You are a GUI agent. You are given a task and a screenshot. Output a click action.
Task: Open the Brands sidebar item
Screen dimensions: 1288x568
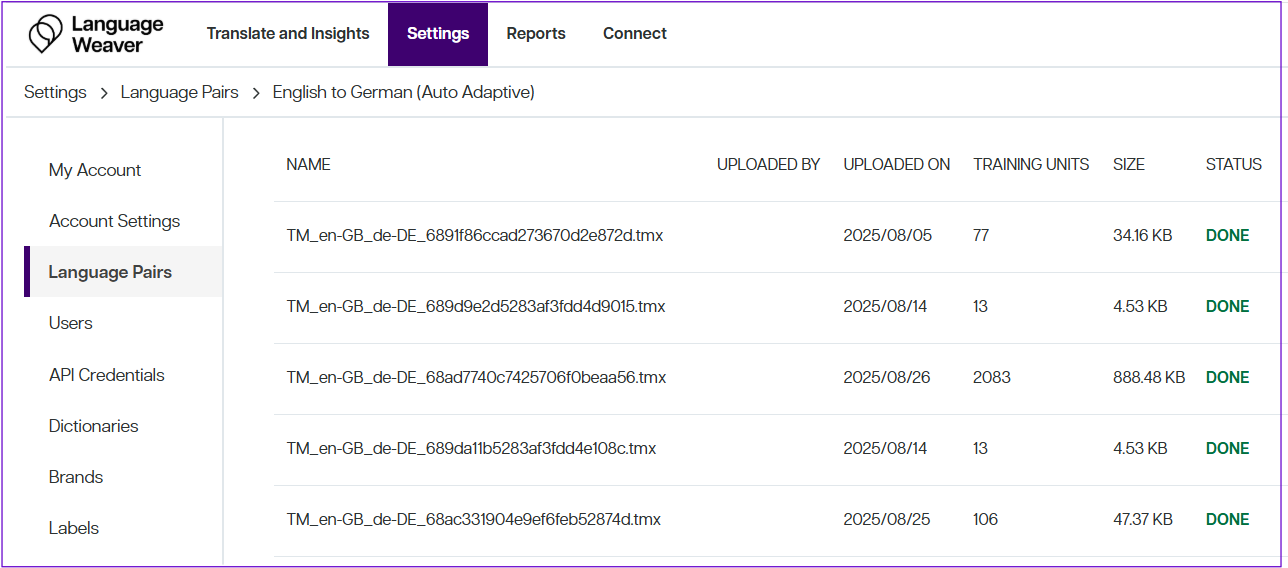click(76, 477)
